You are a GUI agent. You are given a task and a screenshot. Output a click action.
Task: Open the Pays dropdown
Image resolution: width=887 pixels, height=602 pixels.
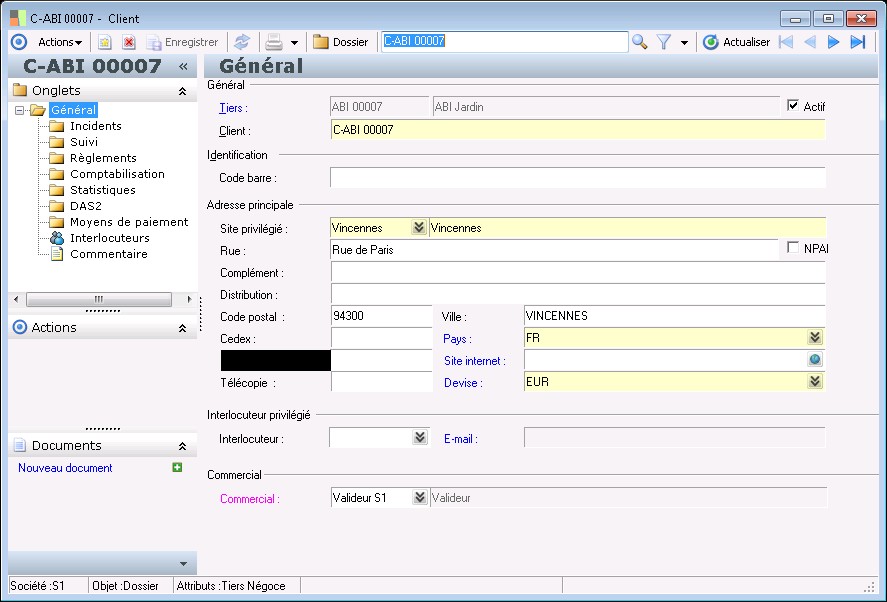pyautogui.click(x=815, y=338)
